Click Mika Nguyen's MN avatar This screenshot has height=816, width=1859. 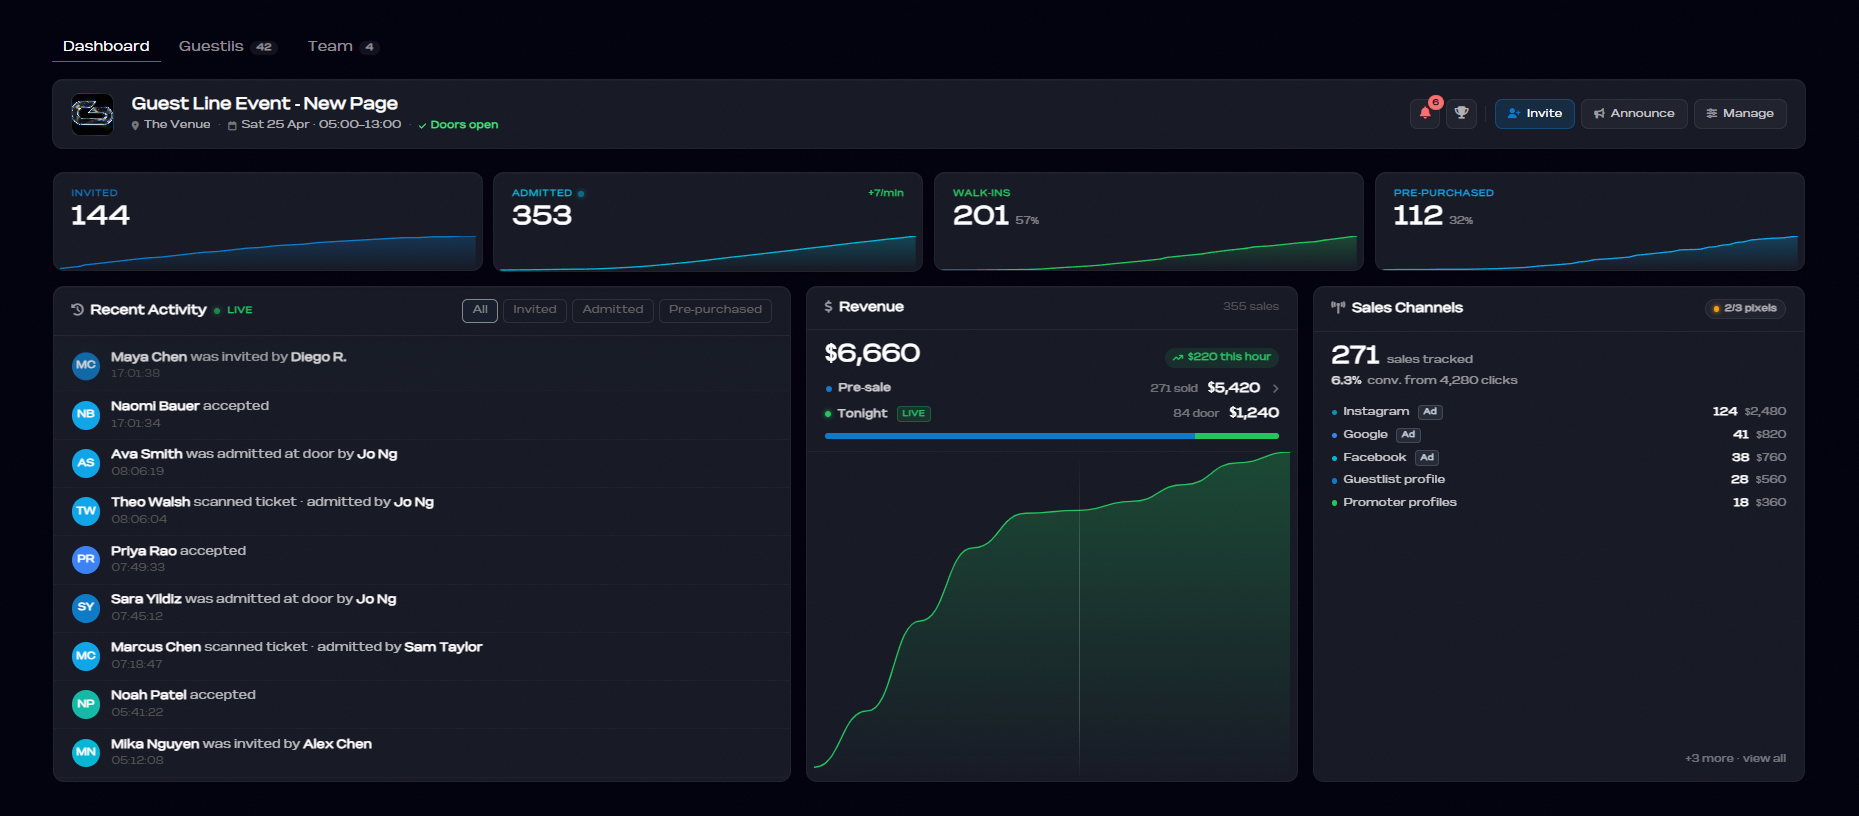click(86, 752)
